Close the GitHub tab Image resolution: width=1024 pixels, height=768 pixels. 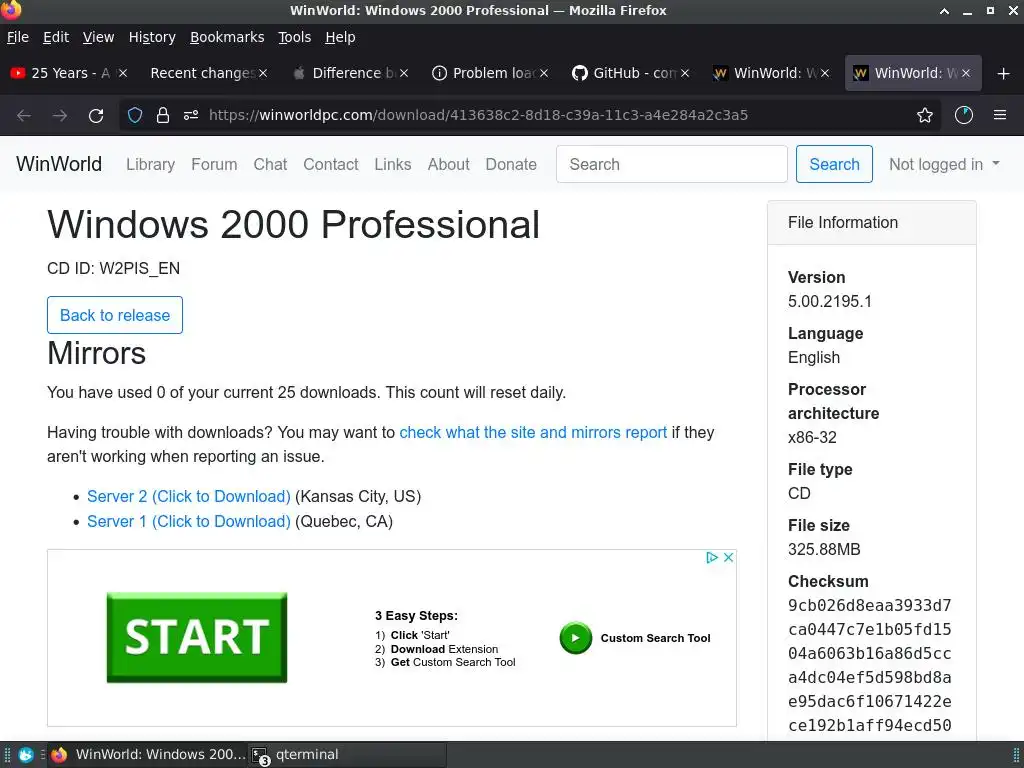pyautogui.click(x=684, y=73)
